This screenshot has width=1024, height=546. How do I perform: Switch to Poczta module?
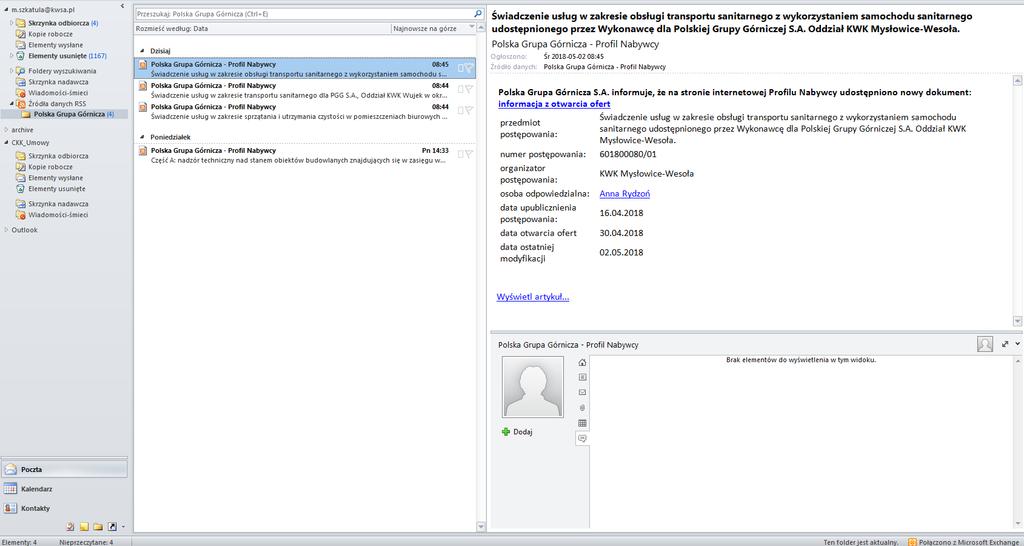(x=64, y=469)
